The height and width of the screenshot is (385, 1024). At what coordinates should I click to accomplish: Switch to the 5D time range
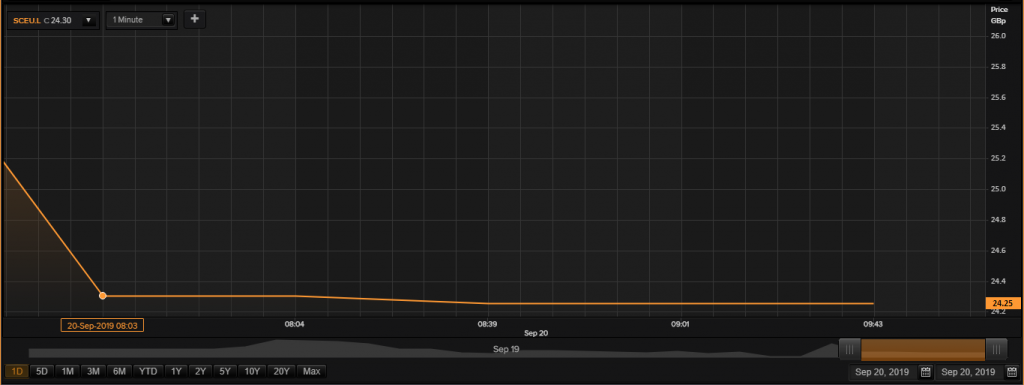coord(42,371)
